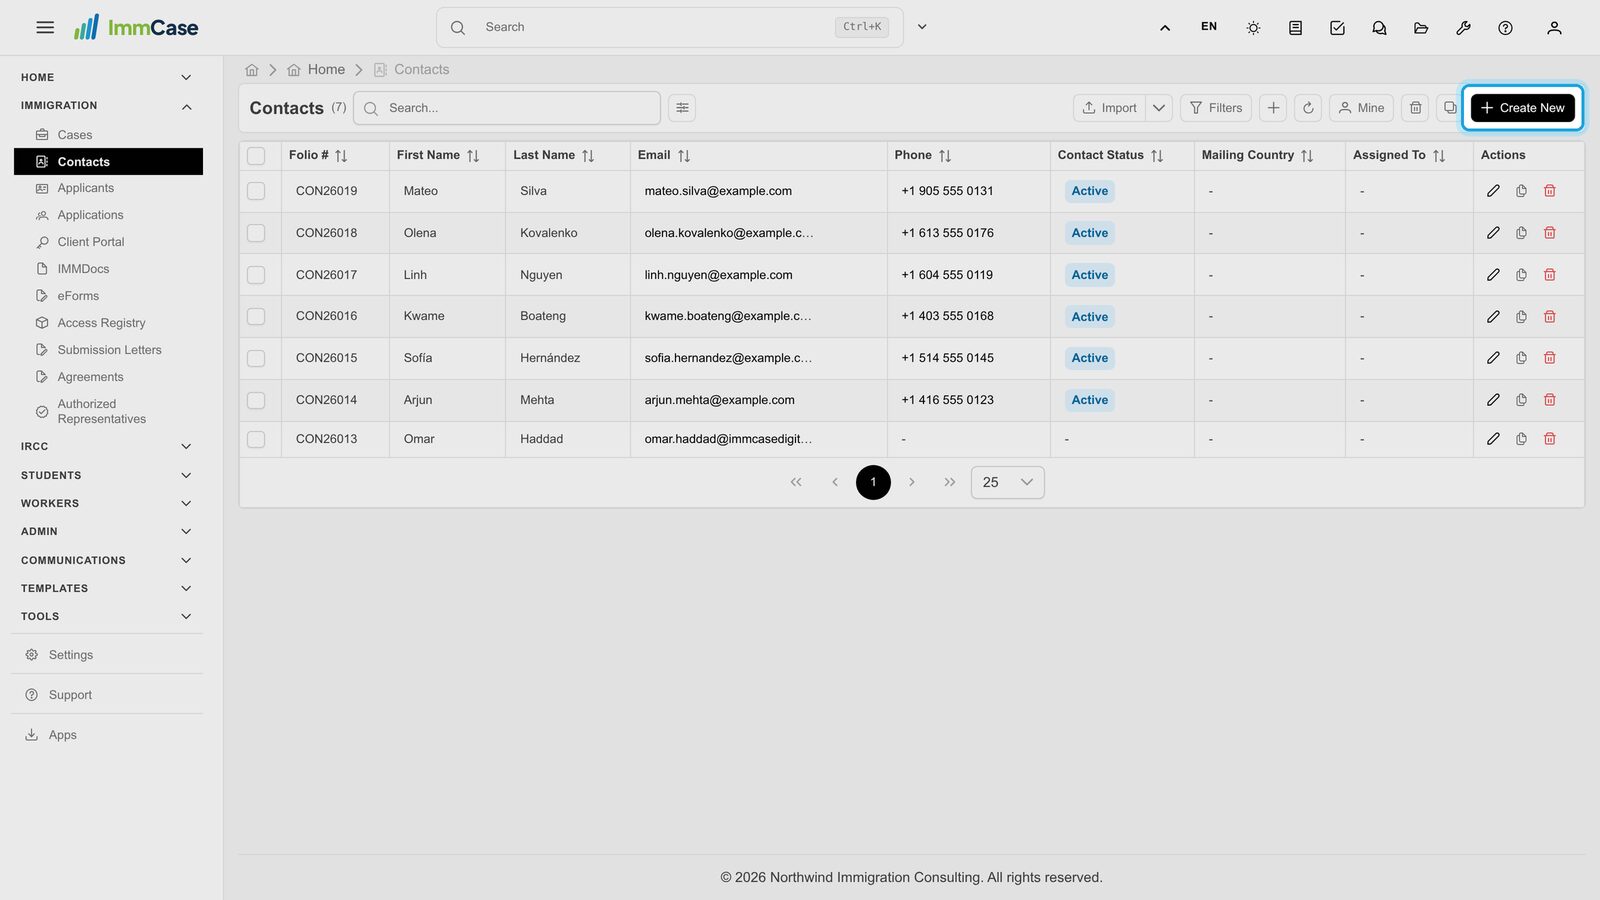This screenshot has width=1600, height=900.
Task: Click the refresh contacts icon
Action: click(1308, 108)
